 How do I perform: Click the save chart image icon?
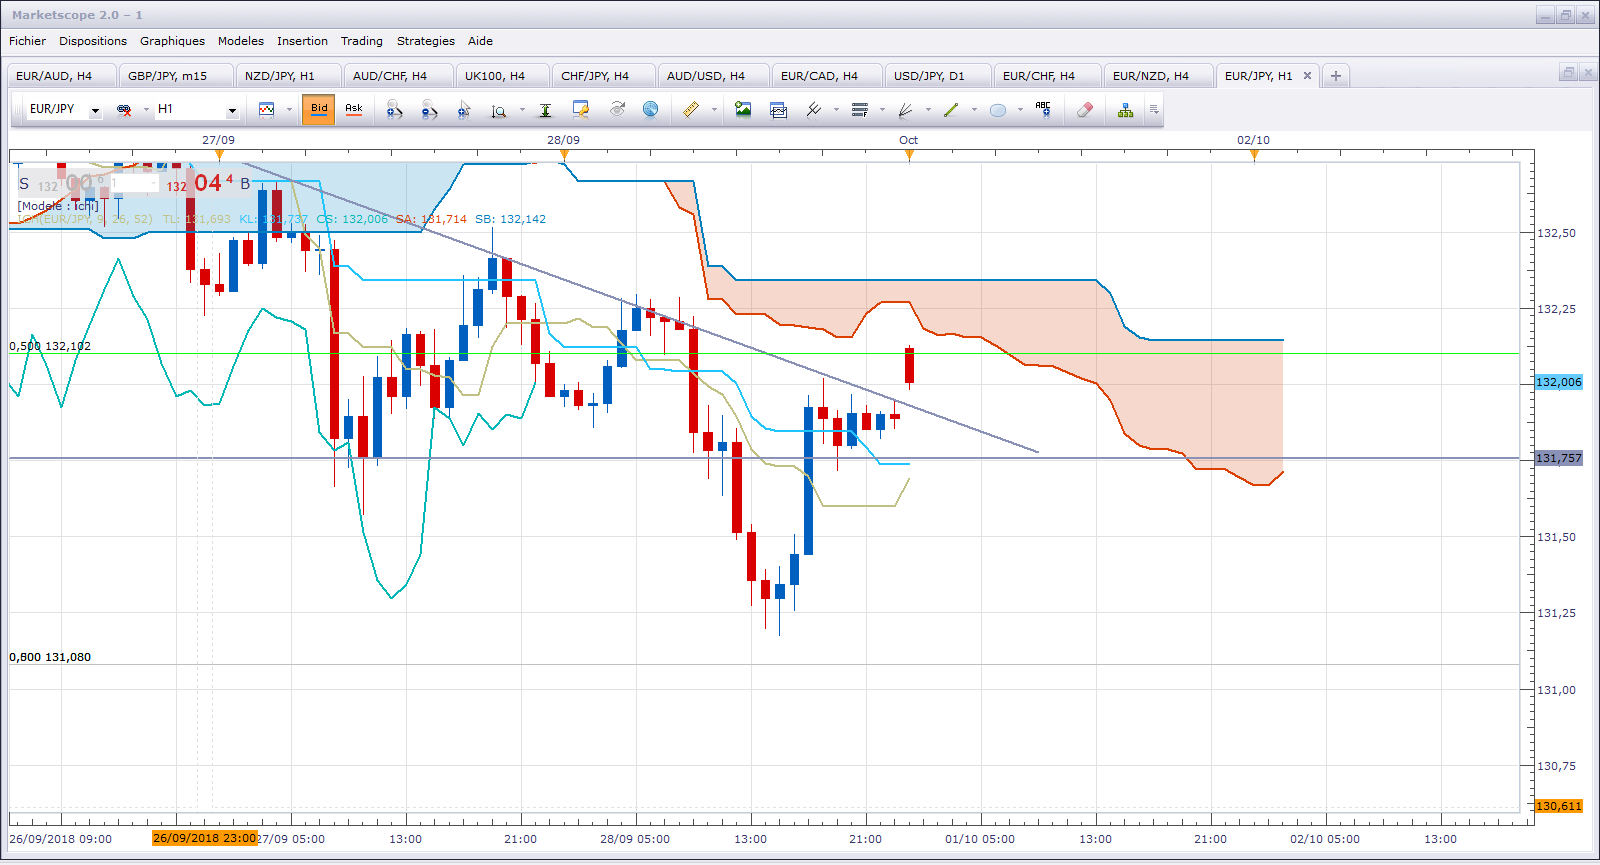pyautogui.click(x=743, y=110)
